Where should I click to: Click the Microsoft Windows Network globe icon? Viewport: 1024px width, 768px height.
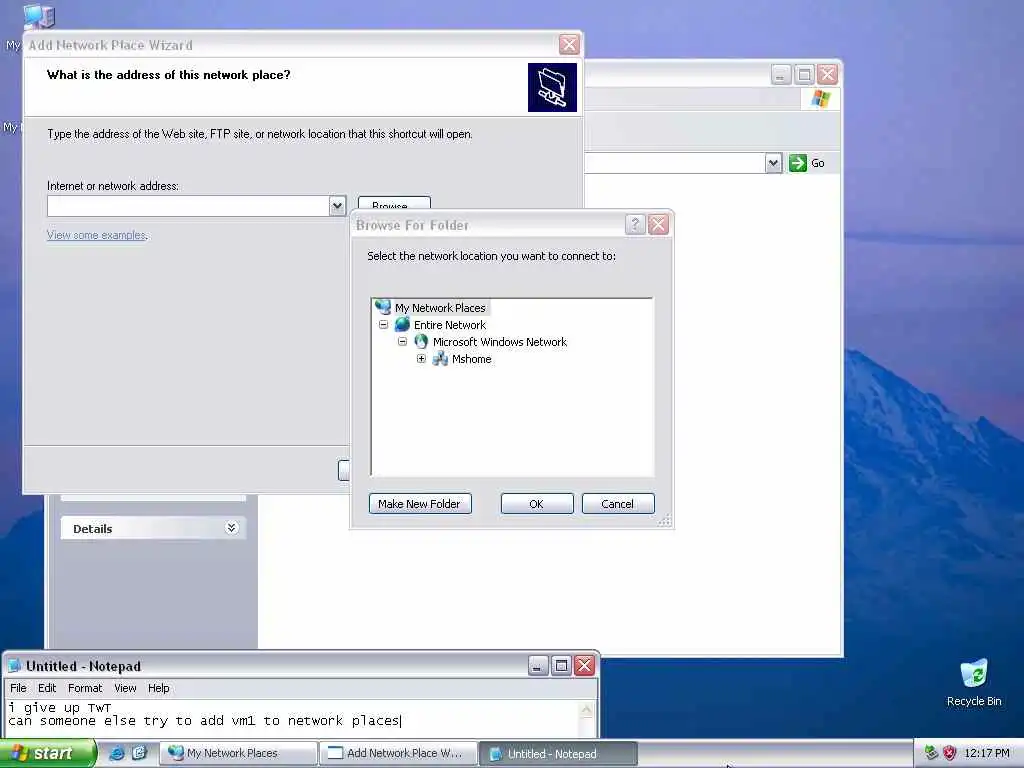(421, 342)
